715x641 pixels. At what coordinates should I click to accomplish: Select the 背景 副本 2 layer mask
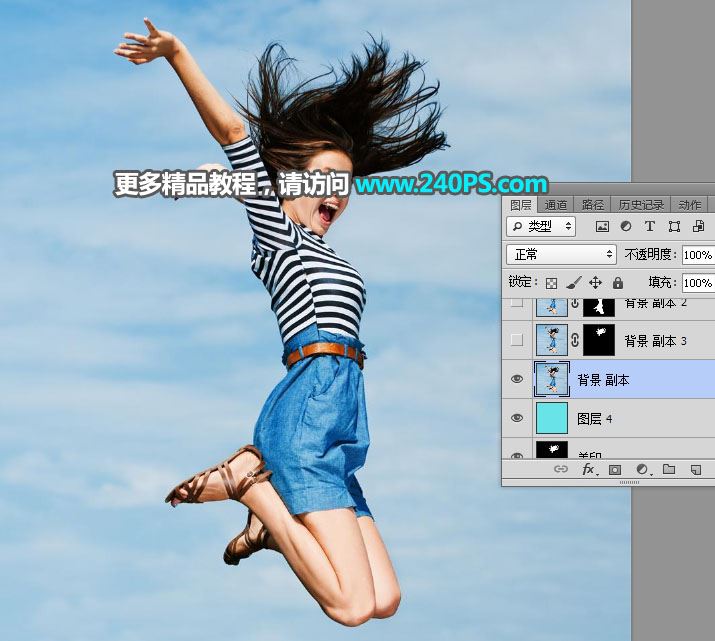tap(599, 306)
